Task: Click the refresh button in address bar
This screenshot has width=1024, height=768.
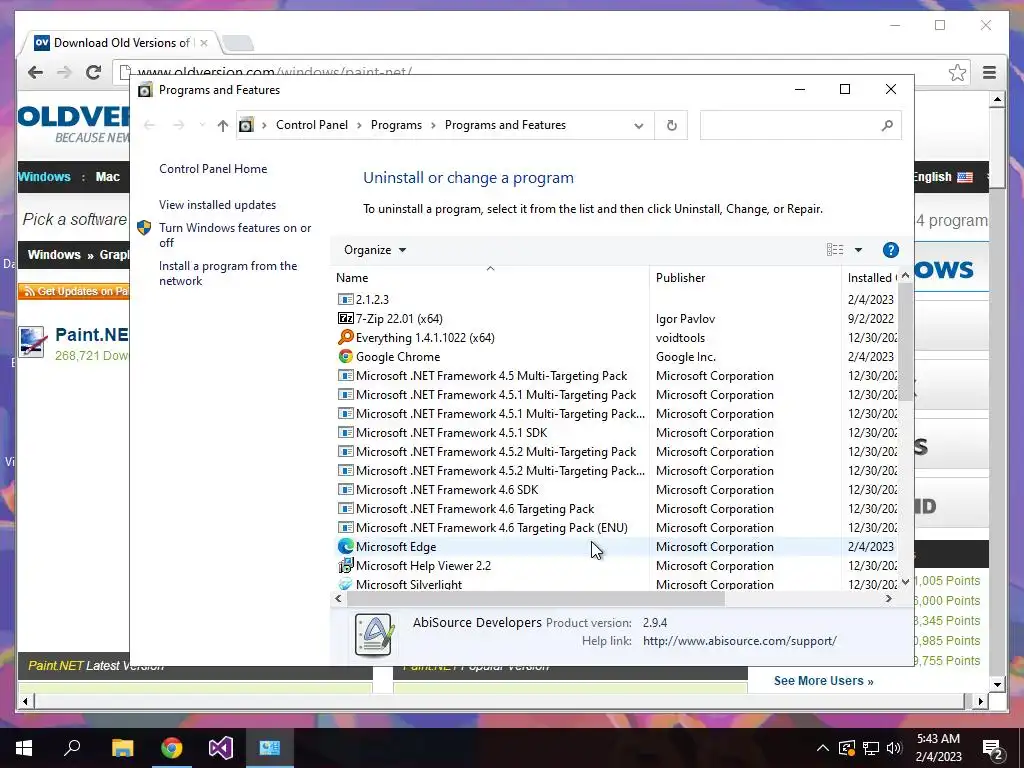Action: [671, 125]
